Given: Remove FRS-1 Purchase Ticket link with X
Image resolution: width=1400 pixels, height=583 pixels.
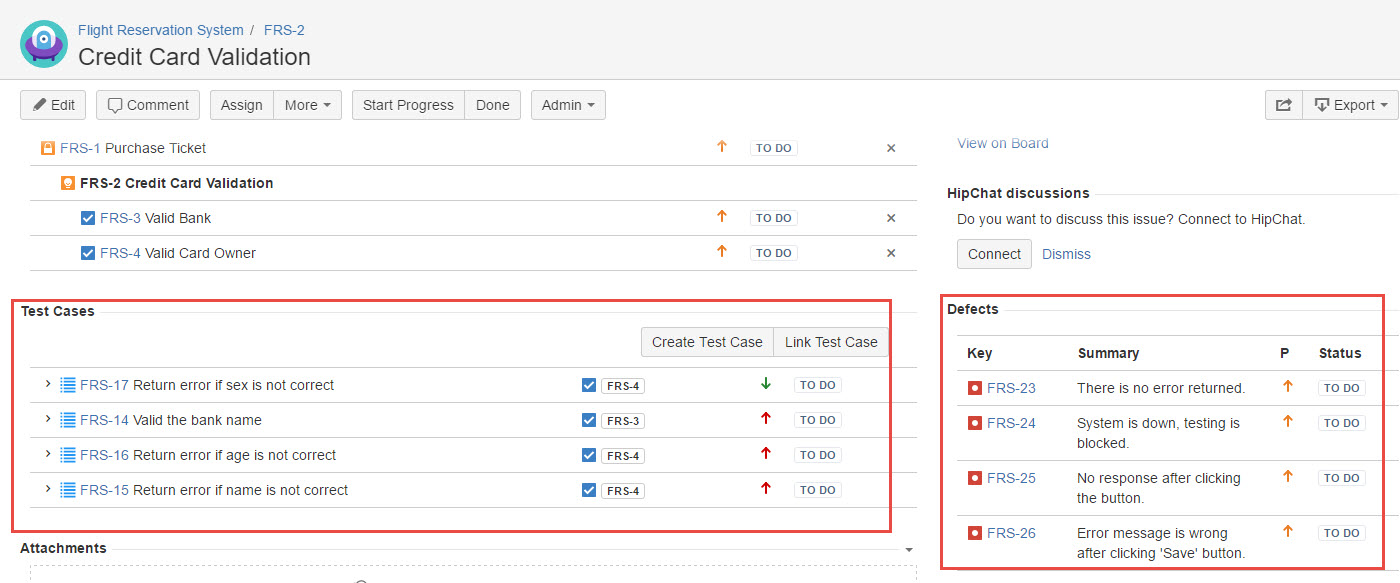Looking at the screenshot, I should pyautogui.click(x=891, y=148).
